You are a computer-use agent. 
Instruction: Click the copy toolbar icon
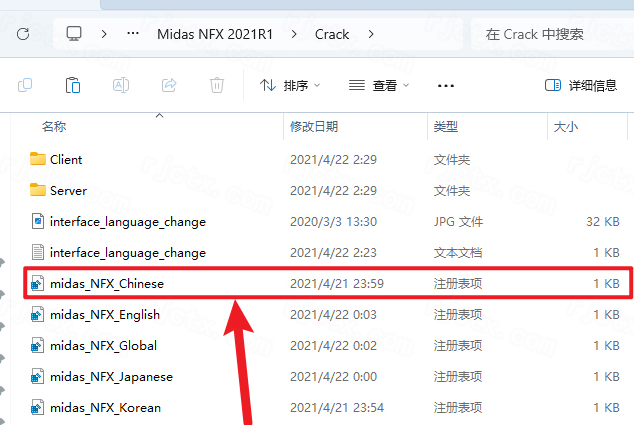click(x=25, y=85)
